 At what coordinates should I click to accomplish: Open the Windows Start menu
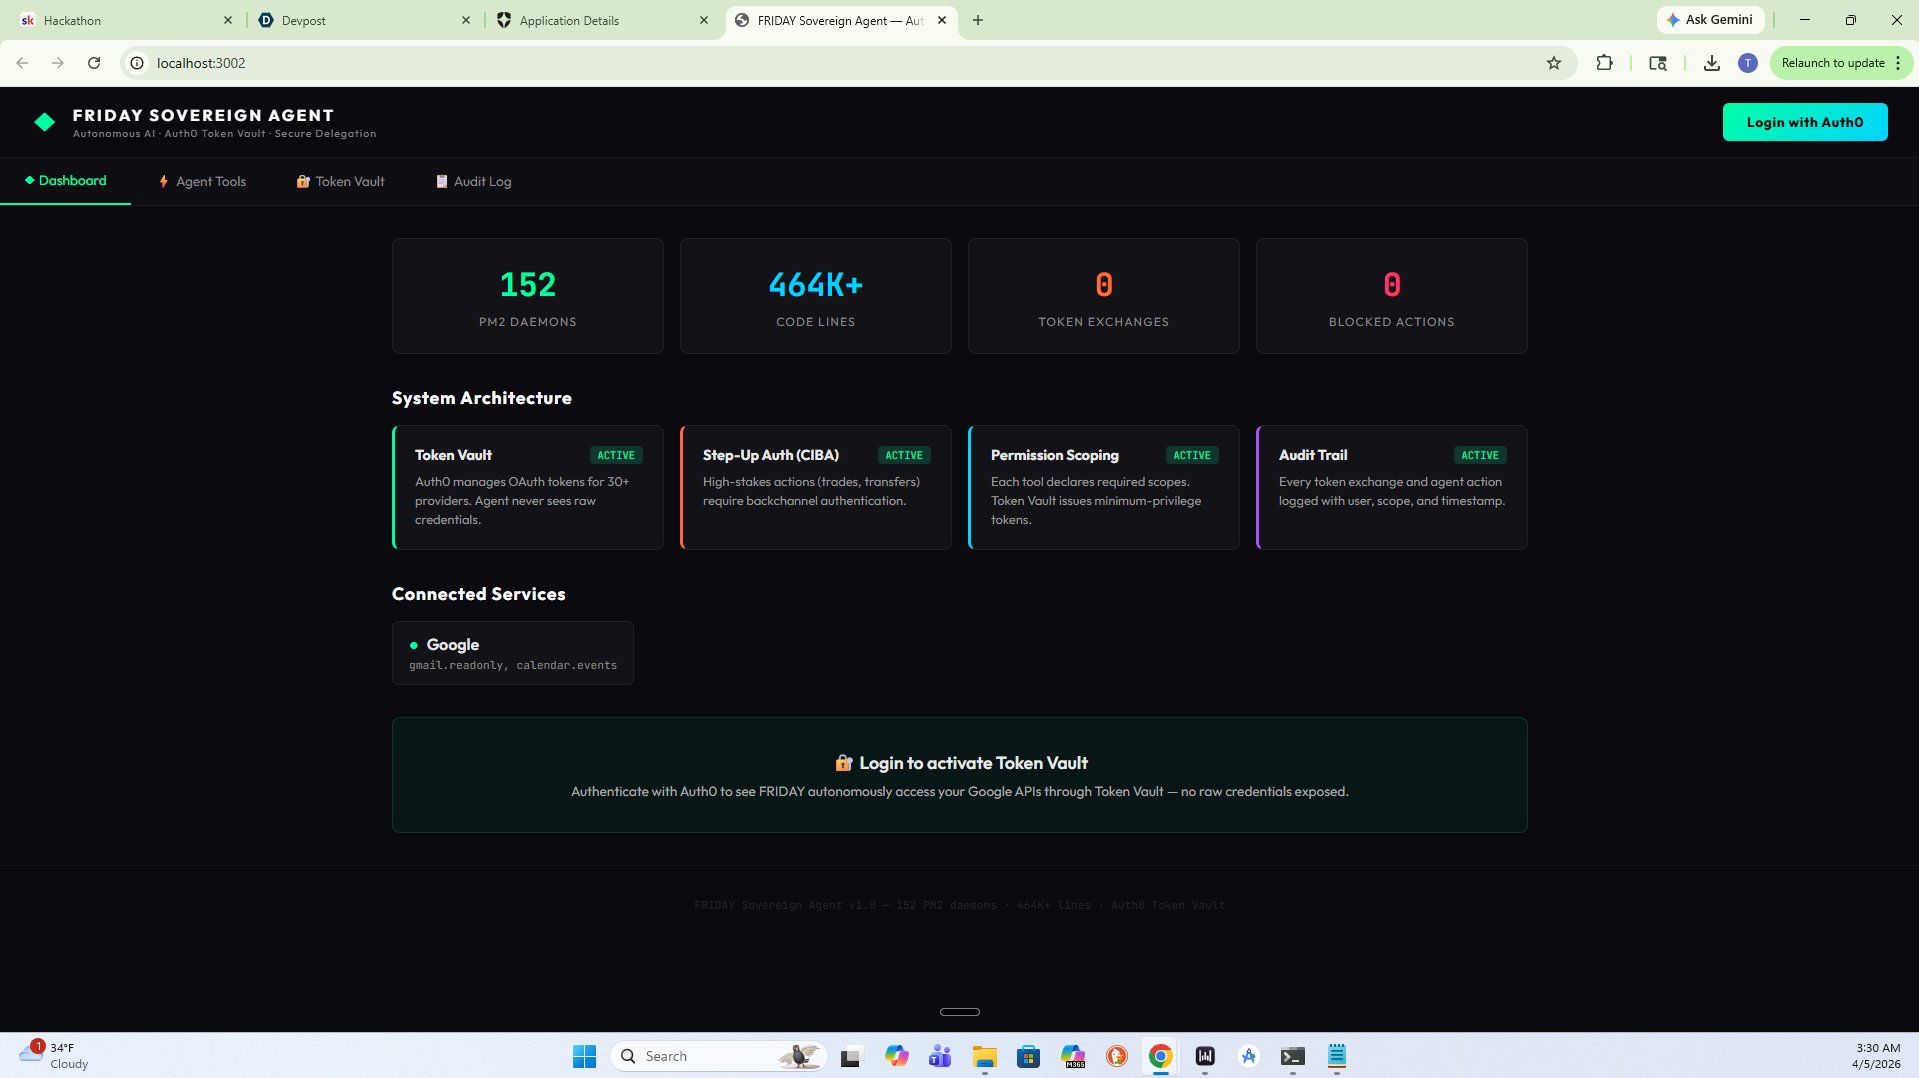click(x=584, y=1056)
